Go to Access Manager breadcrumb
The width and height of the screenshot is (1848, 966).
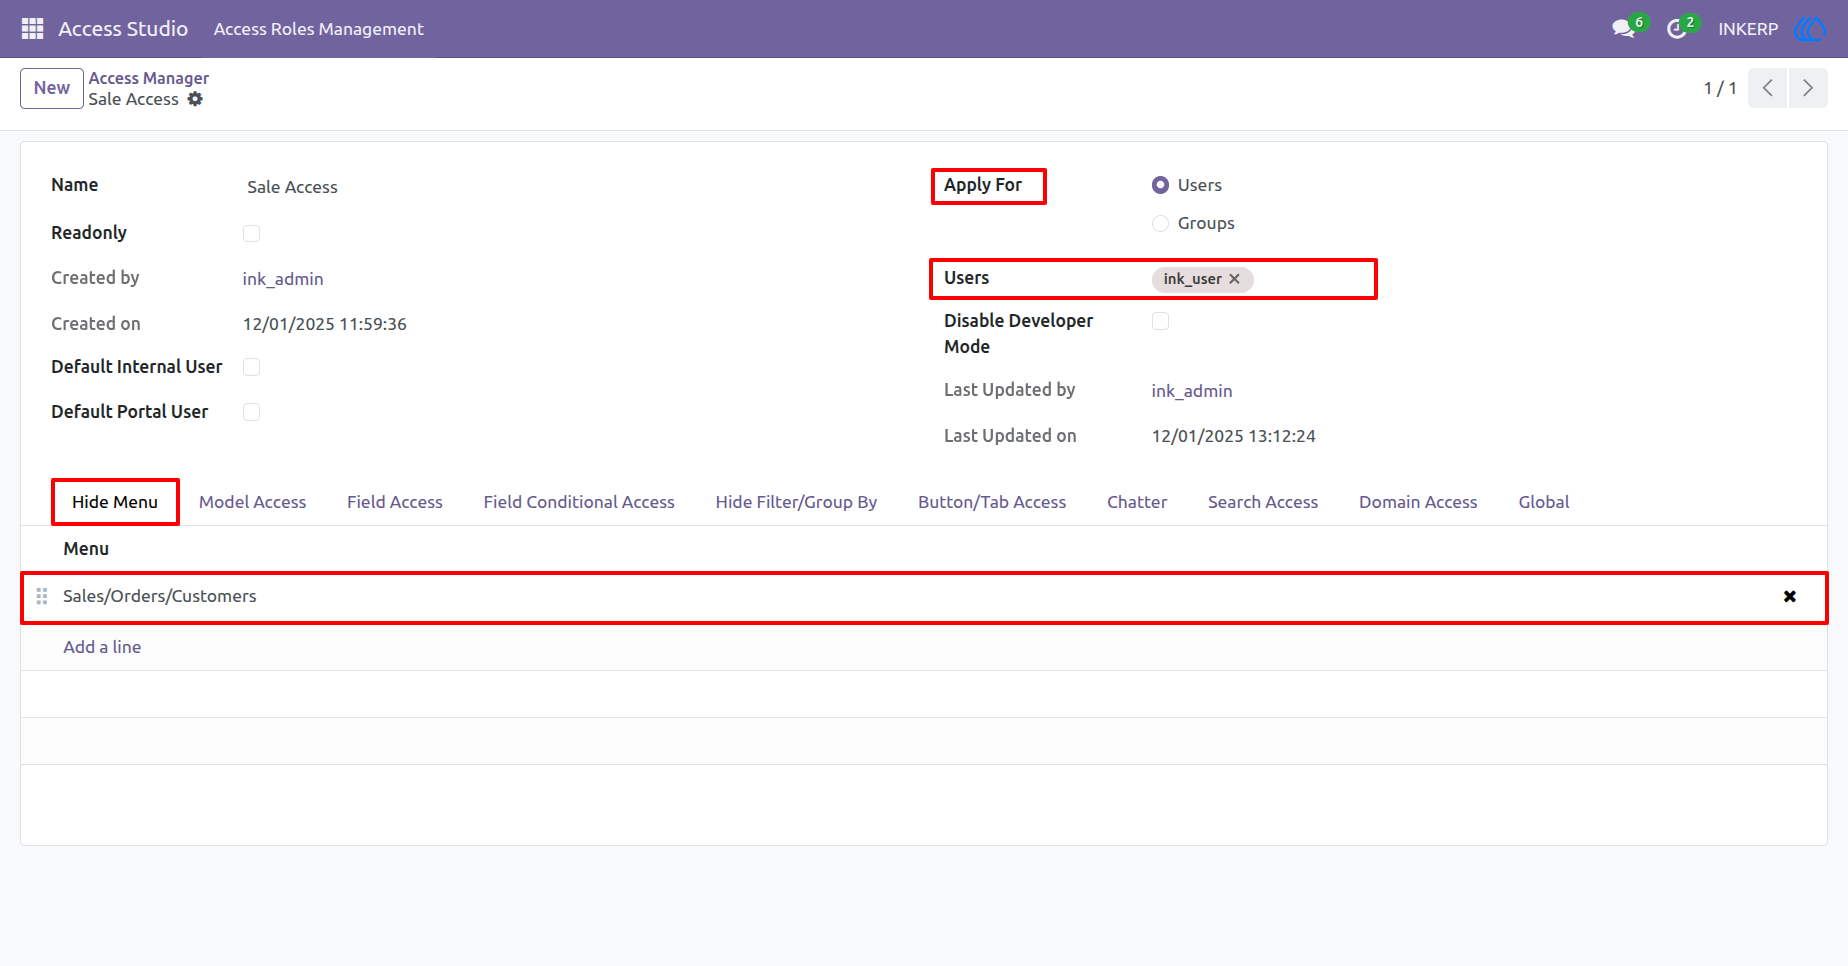[149, 78]
